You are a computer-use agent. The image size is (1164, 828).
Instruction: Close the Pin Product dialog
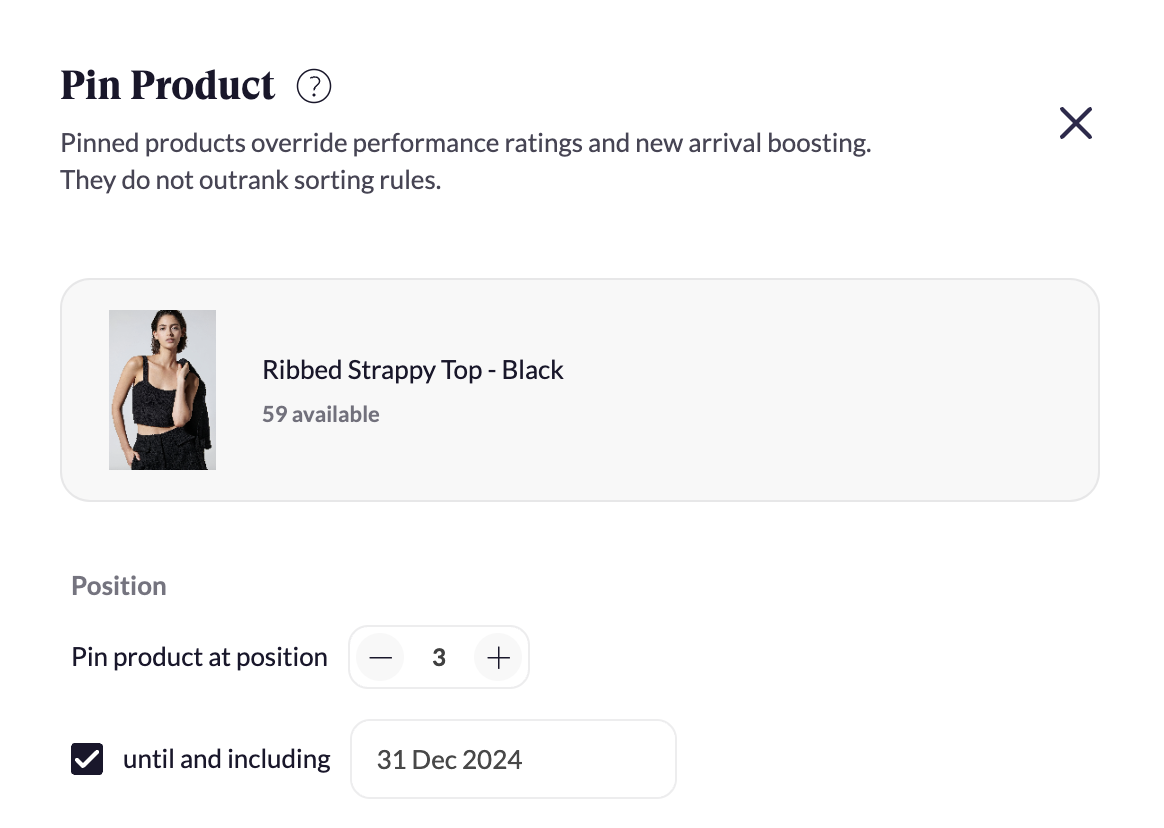1076,123
